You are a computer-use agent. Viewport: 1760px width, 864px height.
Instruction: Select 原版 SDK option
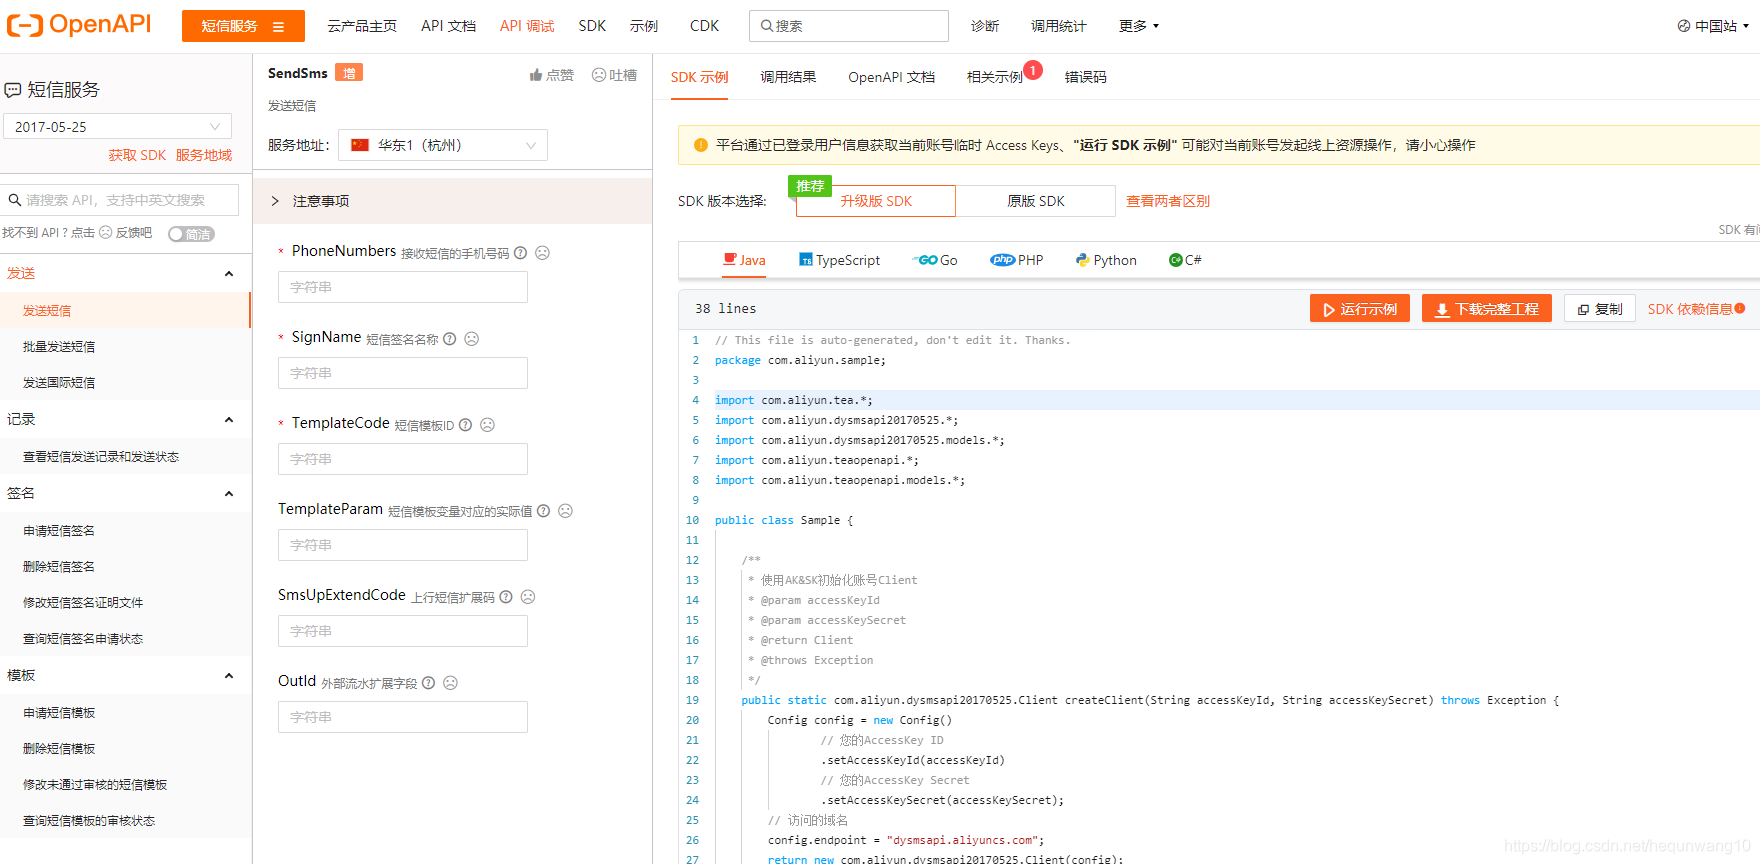(x=1036, y=201)
